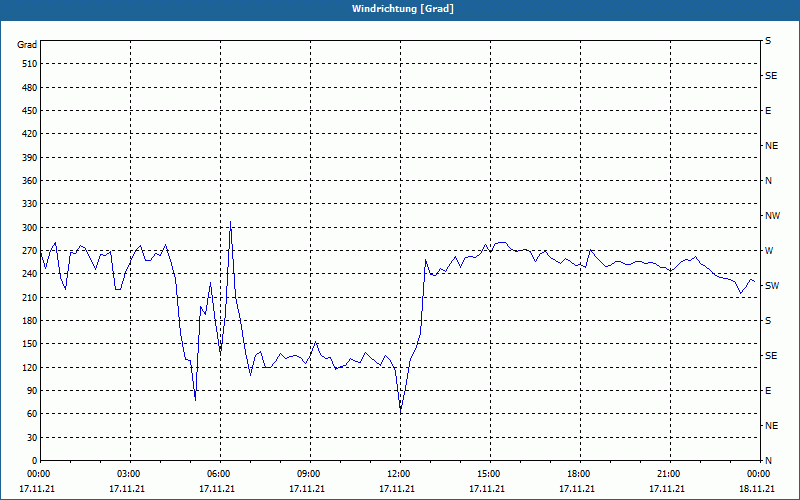Click the 'NW' compass label
Screen dimensions: 800x500
click(x=772, y=216)
